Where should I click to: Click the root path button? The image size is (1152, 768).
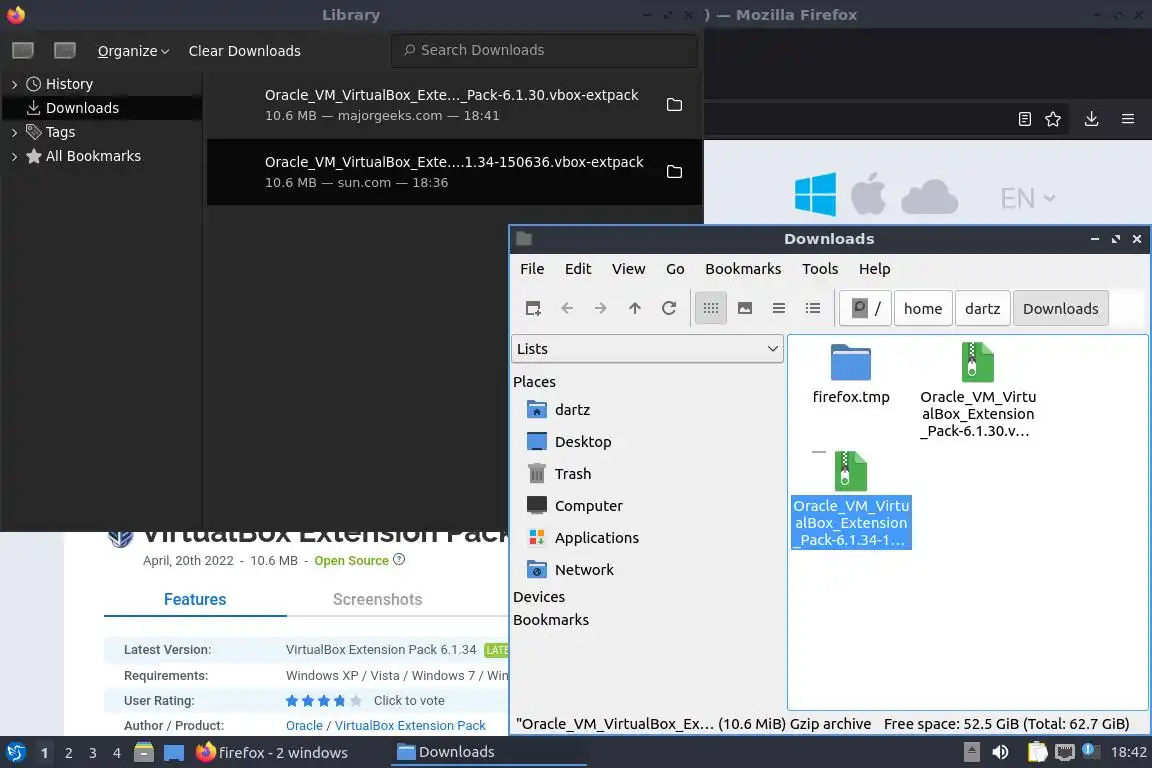pyautogui.click(x=865, y=308)
